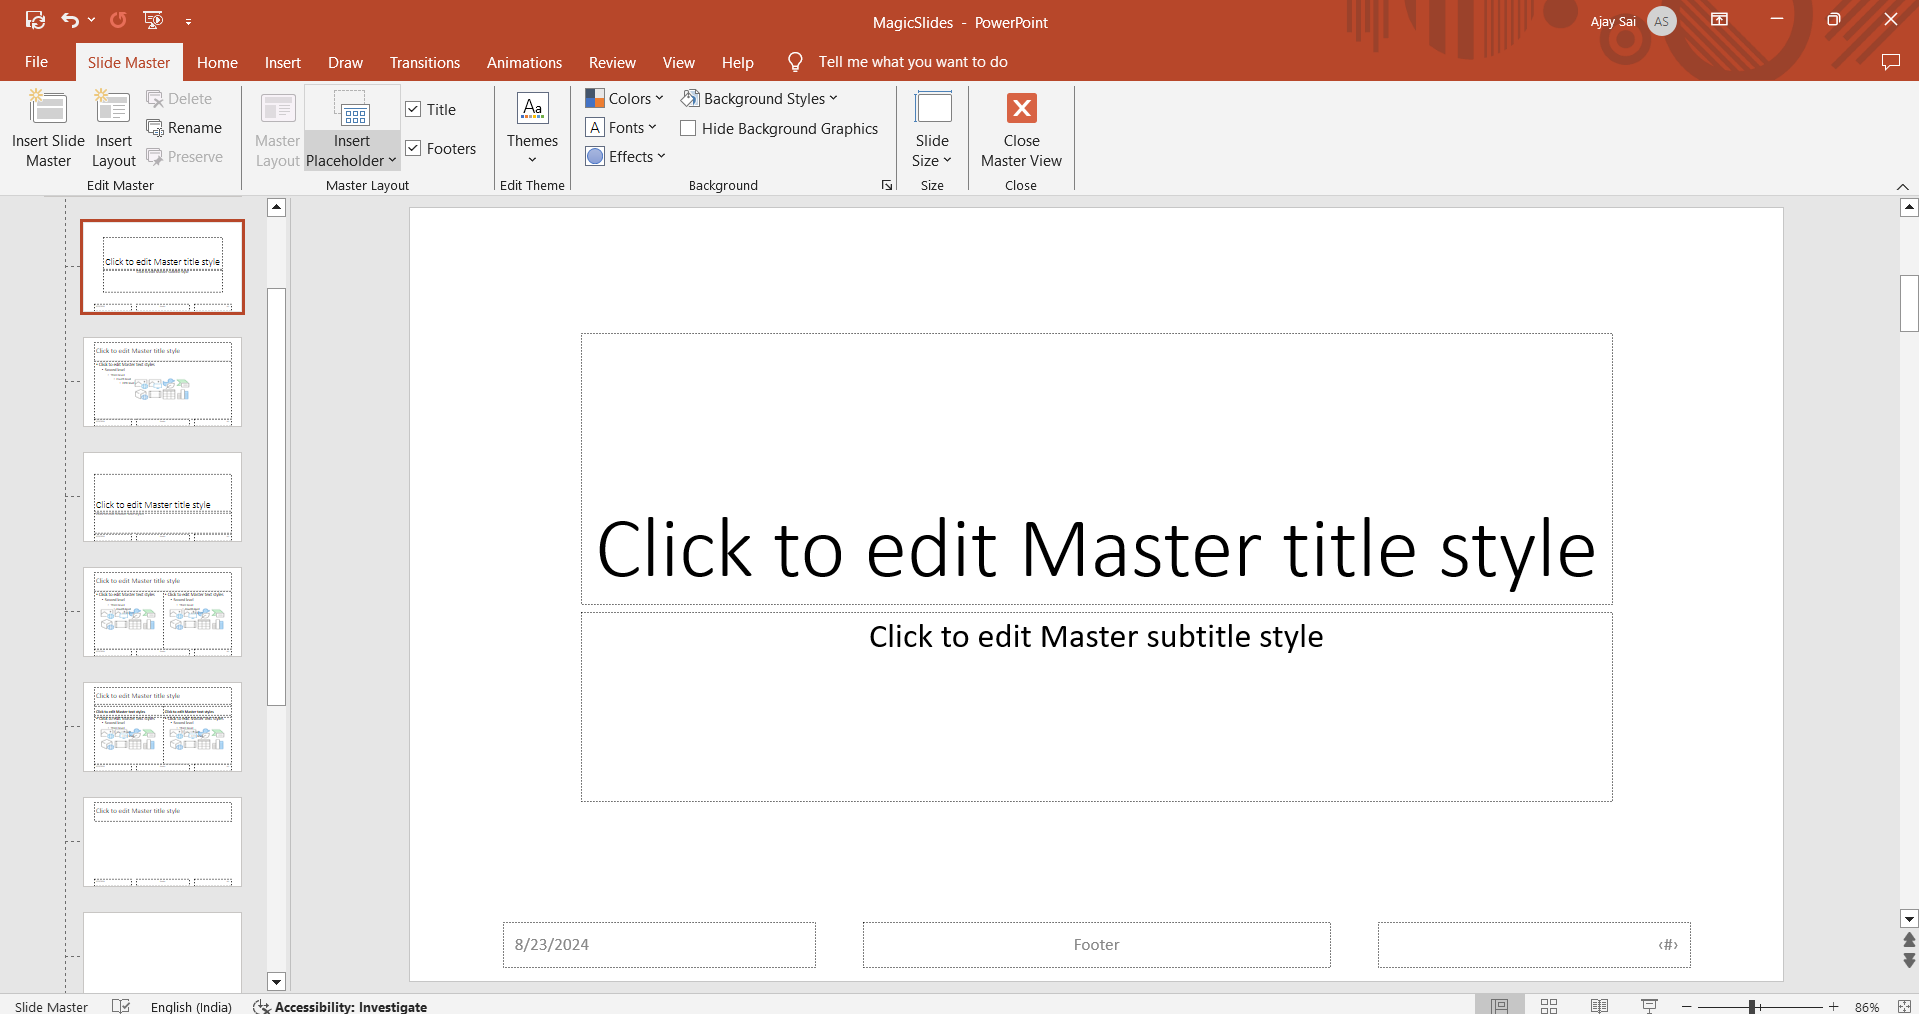Click the Insert Slide Master icon
1919x1014 pixels.
click(48, 109)
